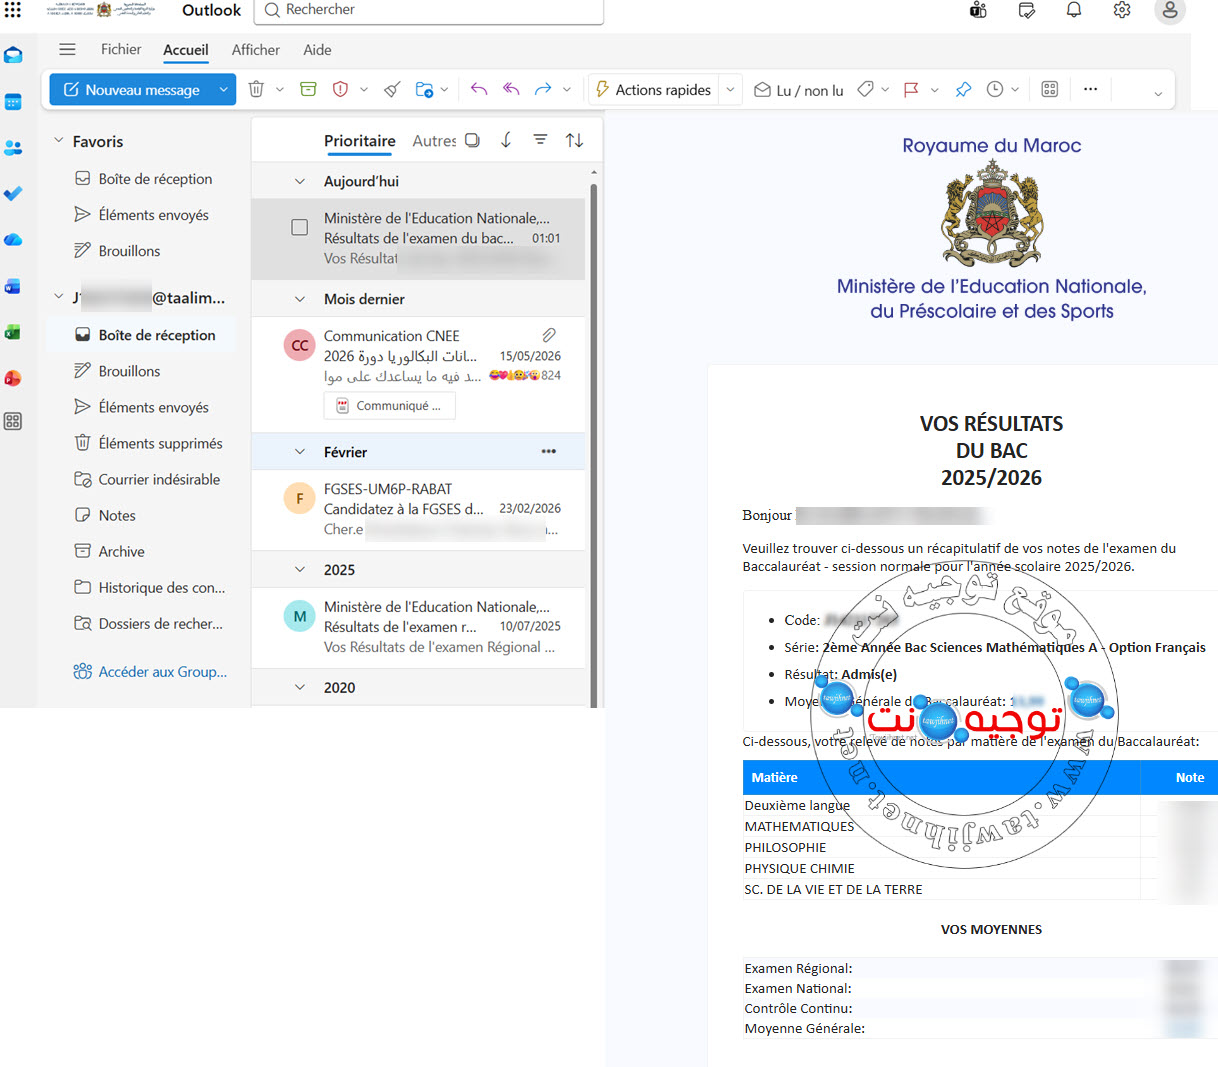This screenshot has width=1218, height=1067.
Task: Open Accéder aux Groupes link
Action: point(151,672)
